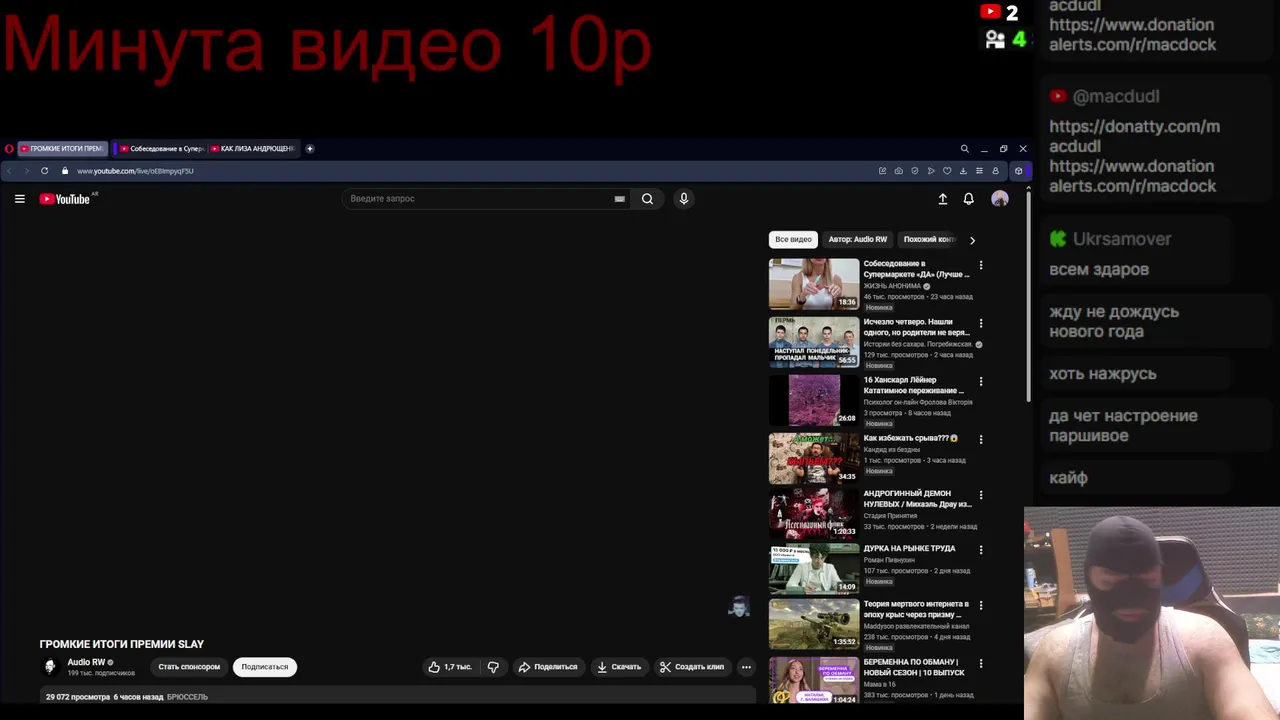Click the Opera menu logo
1280x720 pixels.
(9, 149)
